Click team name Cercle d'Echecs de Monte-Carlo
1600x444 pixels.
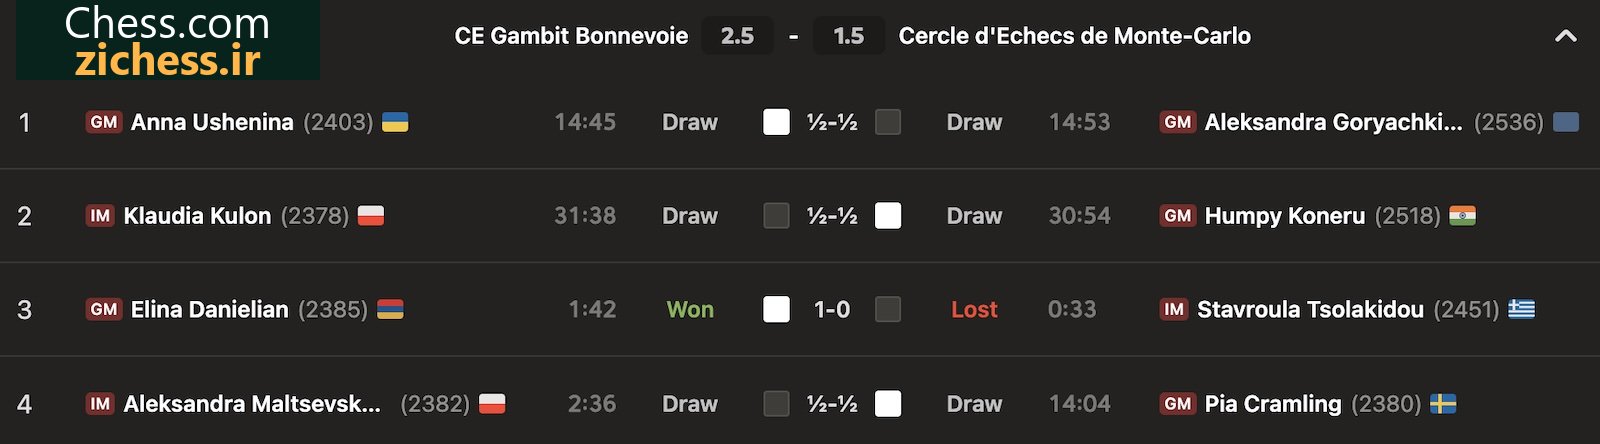click(1075, 36)
